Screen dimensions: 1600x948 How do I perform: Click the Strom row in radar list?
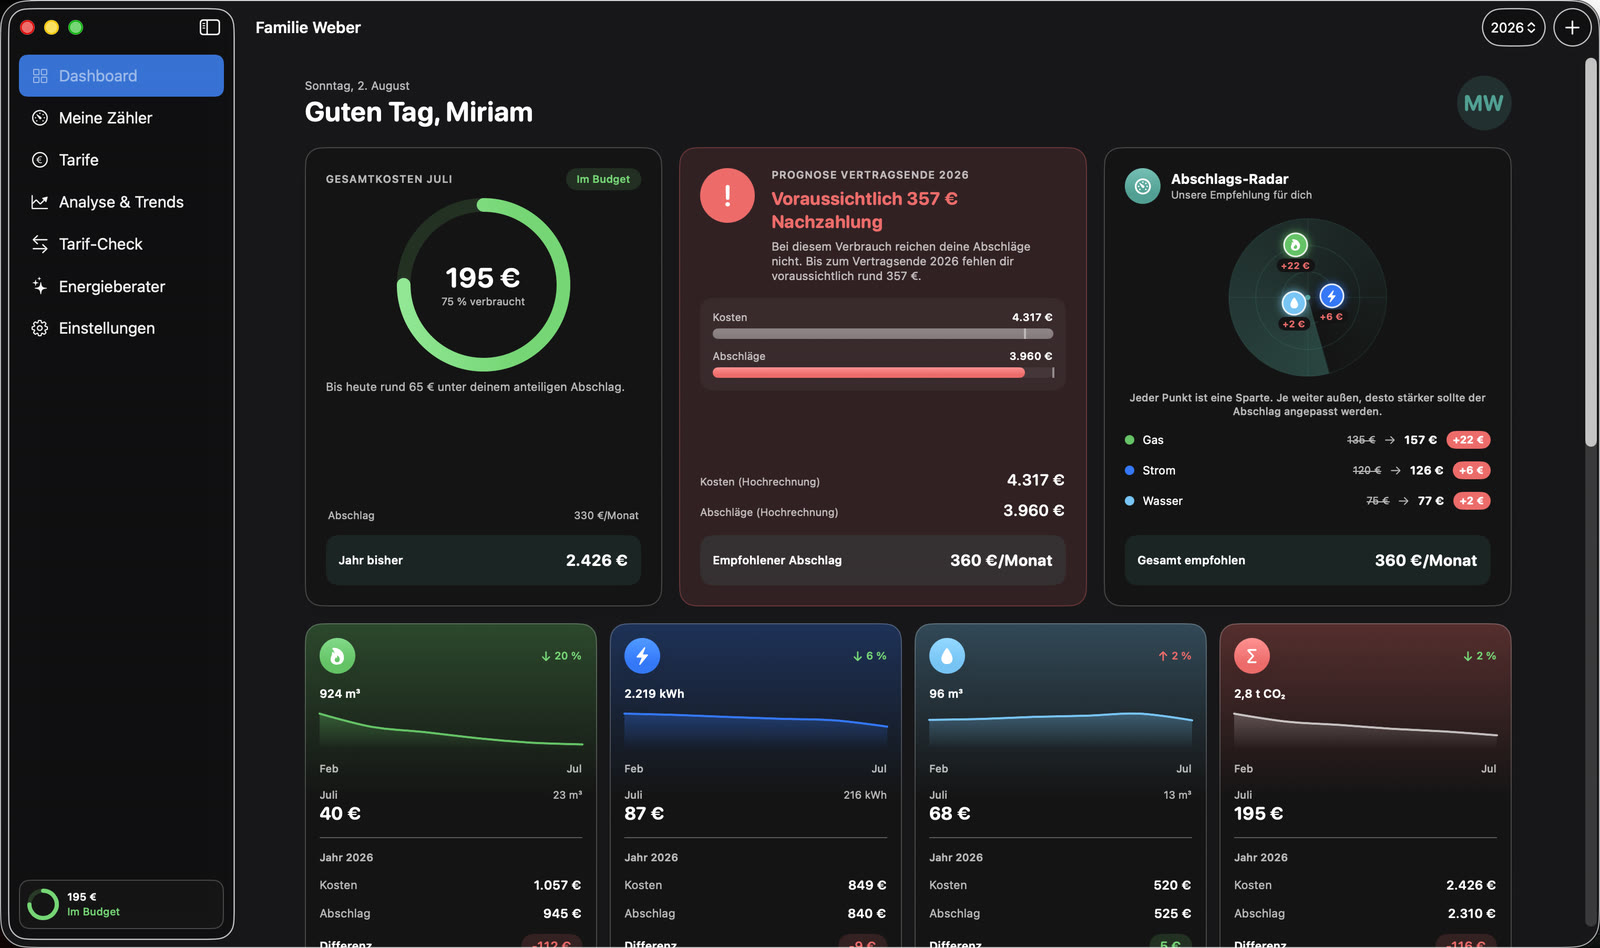(x=1307, y=470)
